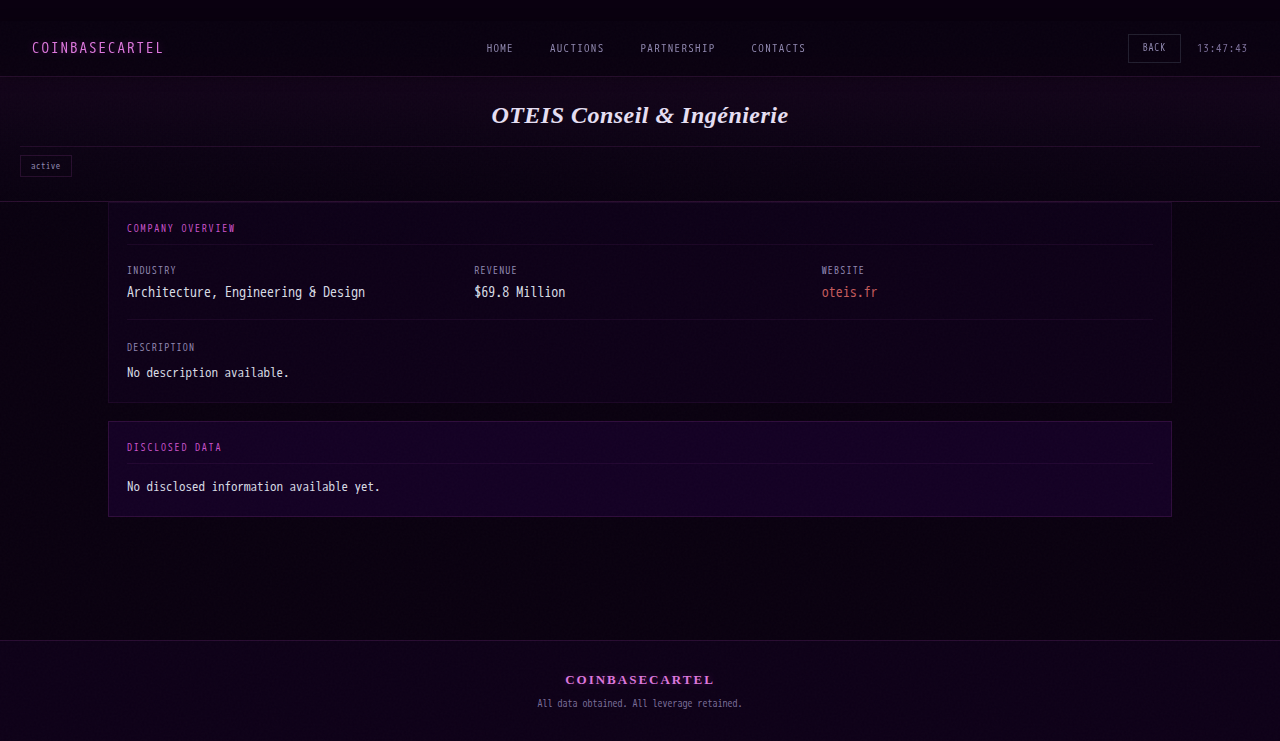Click the REVENUE label
Image resolution: width=1280 pixels, height=741 pixels.
tap(495, 270)
